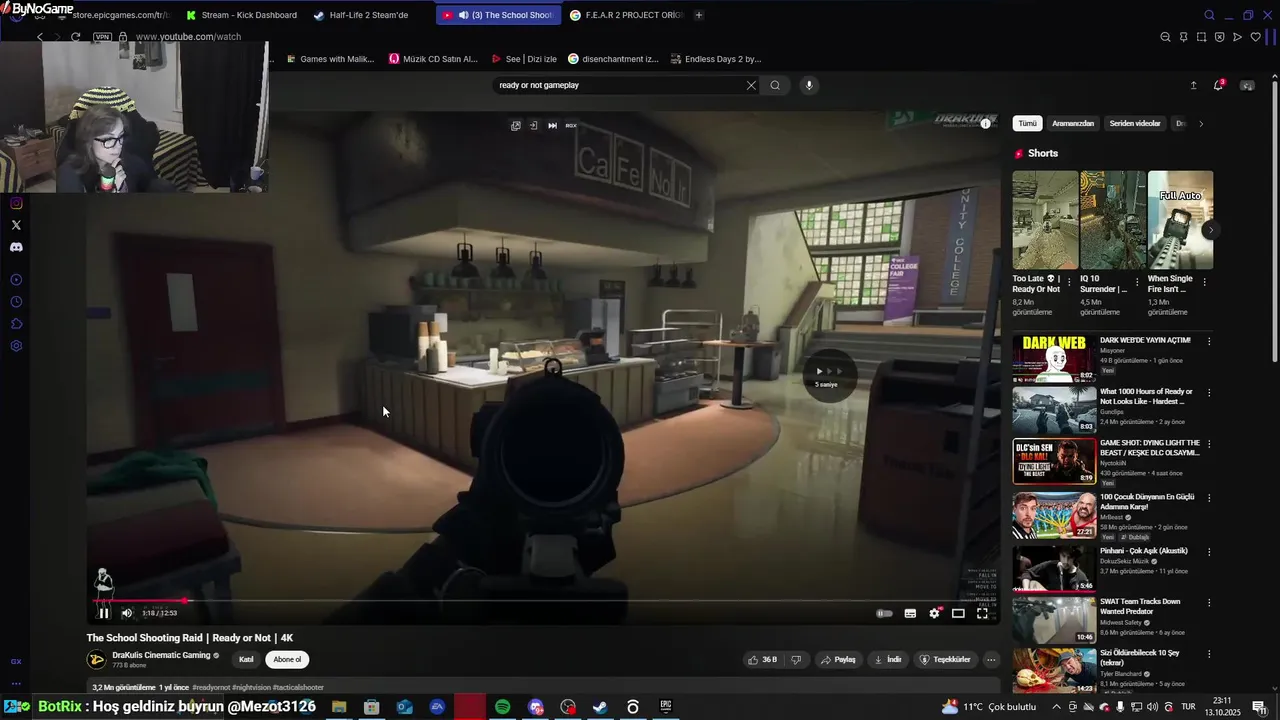Open options for Too Late short
This screenshot has height=720, width=1280.
[x=1069, y=282]
